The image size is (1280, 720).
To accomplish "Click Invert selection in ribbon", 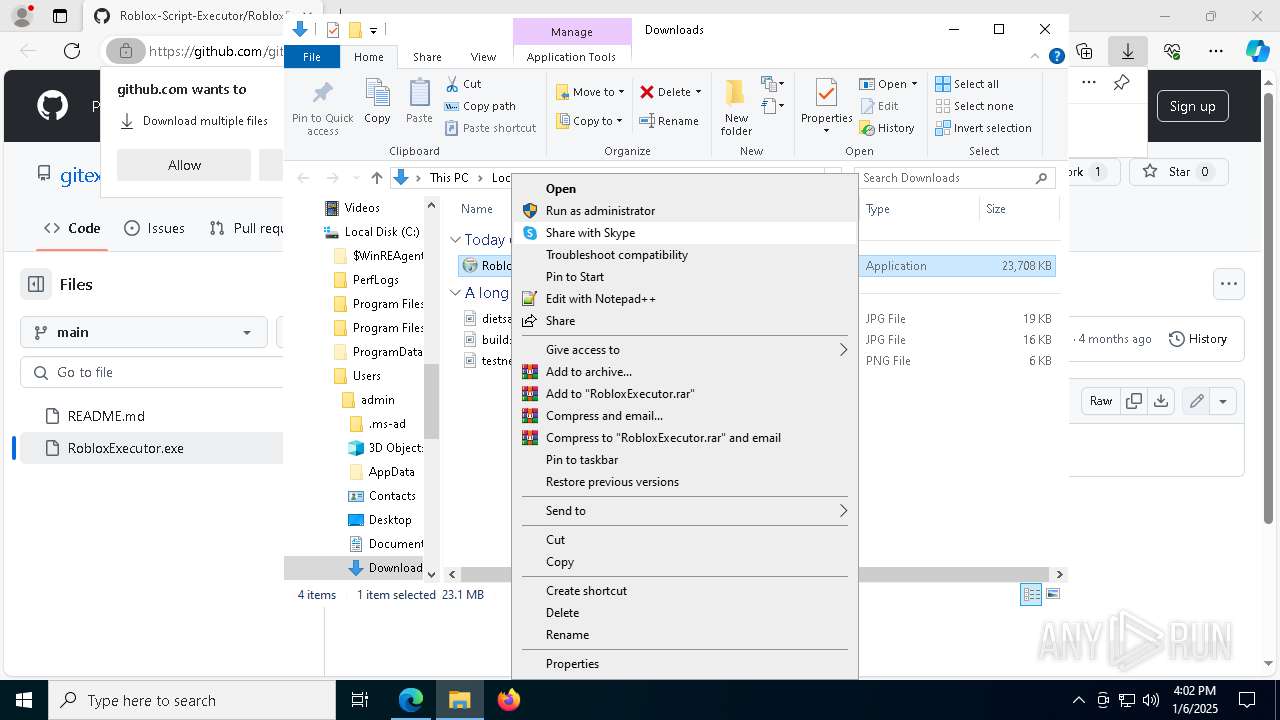I will coord(983,128).
